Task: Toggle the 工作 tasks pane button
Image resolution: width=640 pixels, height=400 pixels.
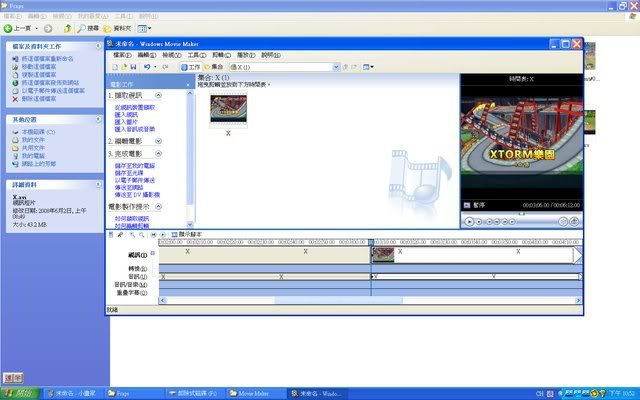Action: (190, 67)
